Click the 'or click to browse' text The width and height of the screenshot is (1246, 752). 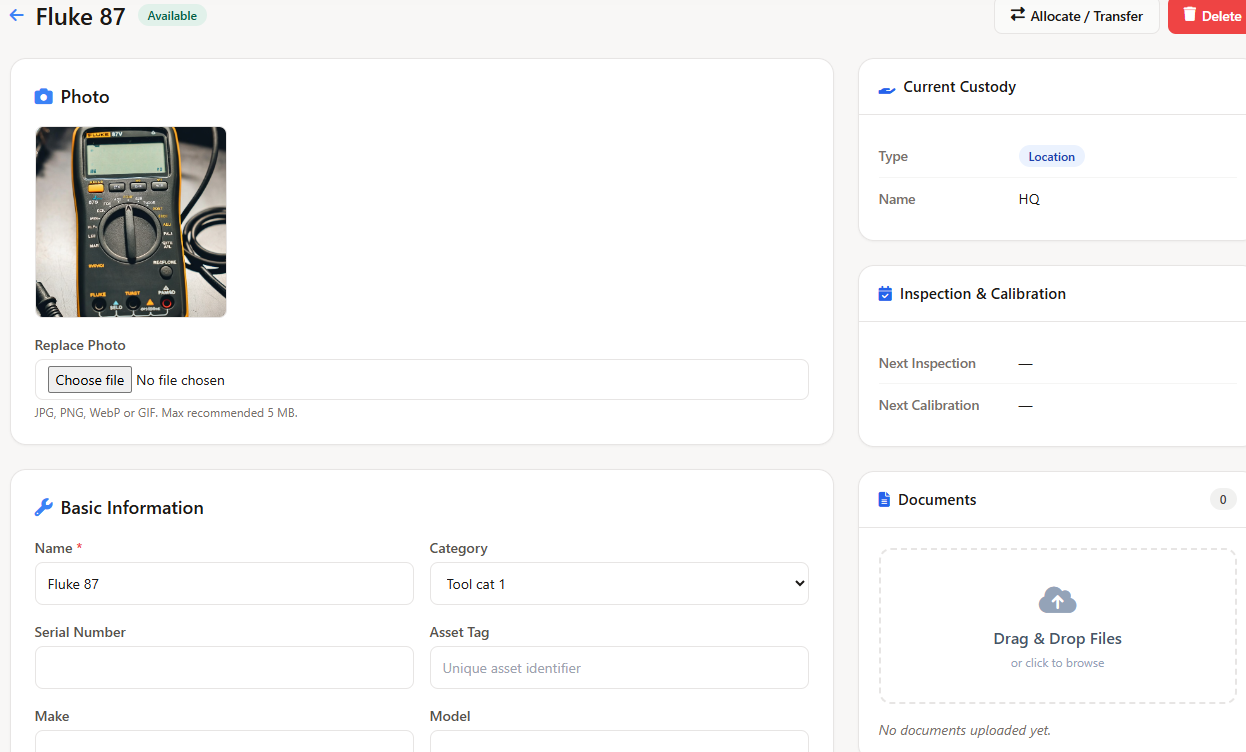pos(1057,663)
